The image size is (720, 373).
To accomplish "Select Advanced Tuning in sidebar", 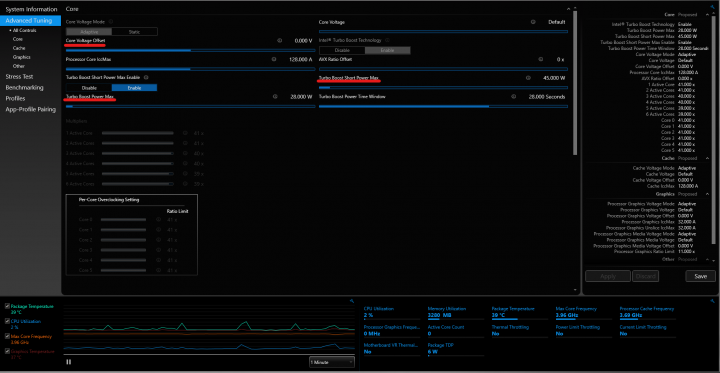I will (31, 21).
